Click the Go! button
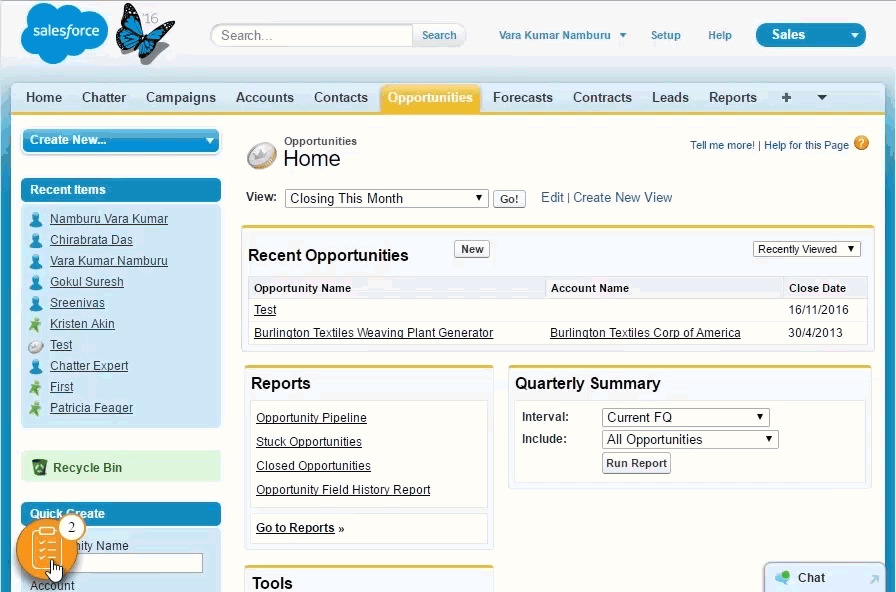 point(509,199)
